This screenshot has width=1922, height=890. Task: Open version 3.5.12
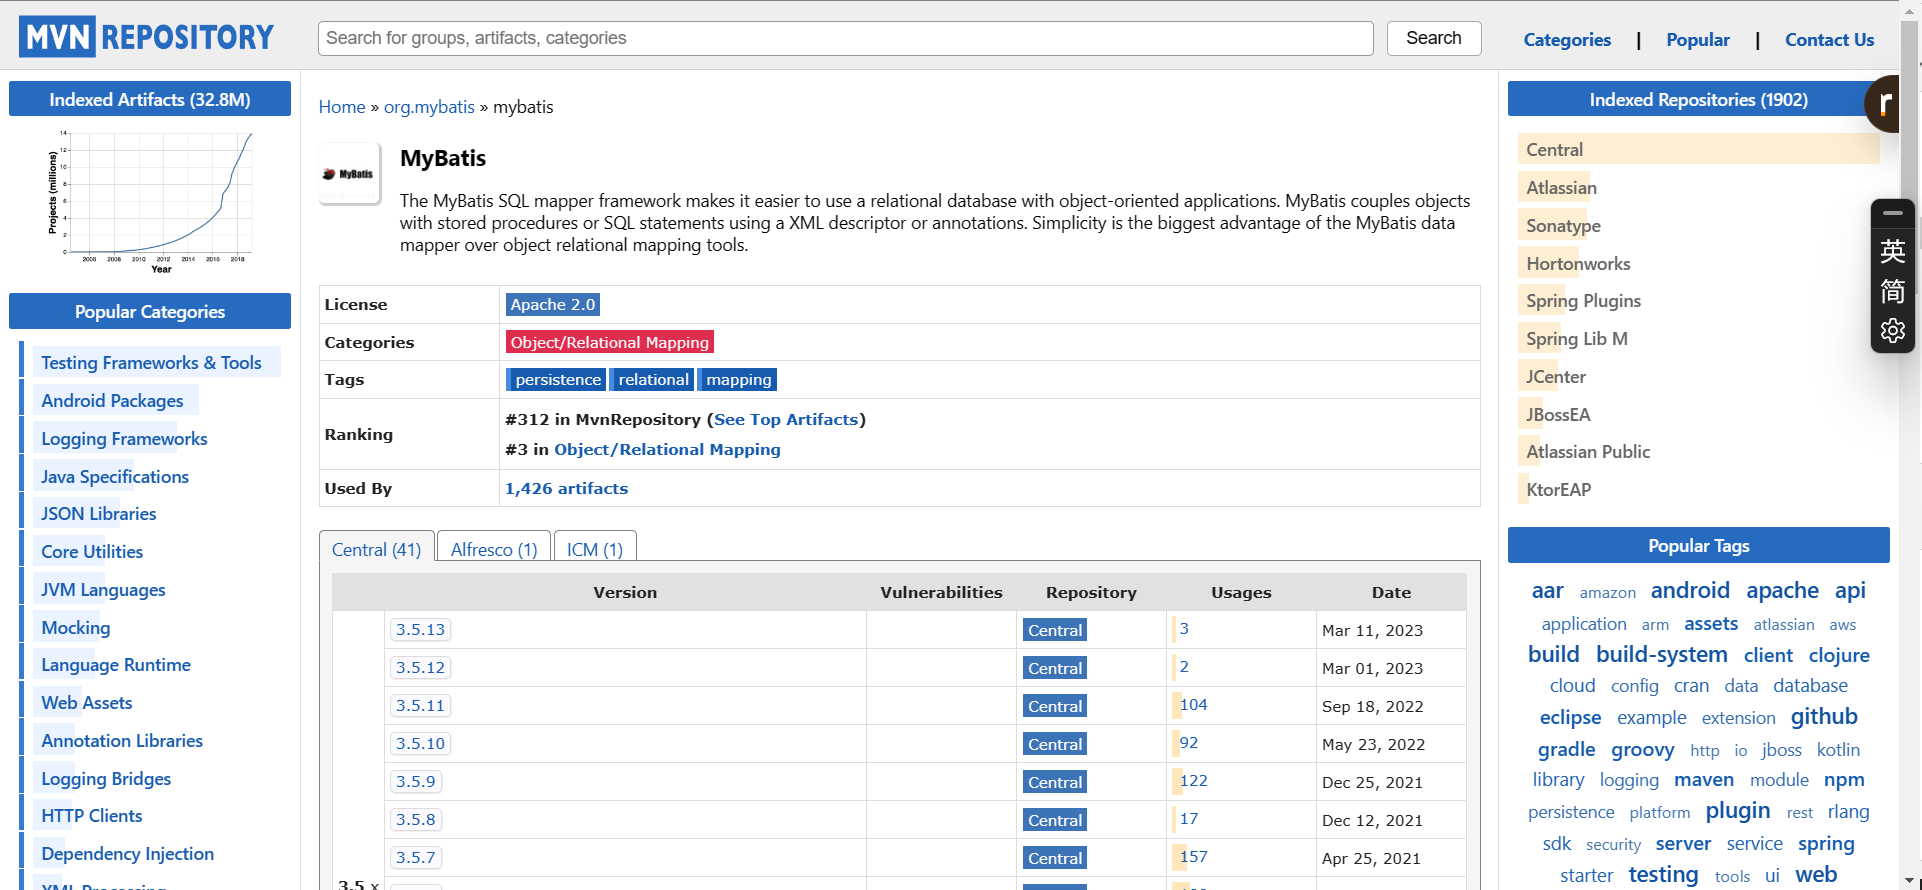(420, 668)
